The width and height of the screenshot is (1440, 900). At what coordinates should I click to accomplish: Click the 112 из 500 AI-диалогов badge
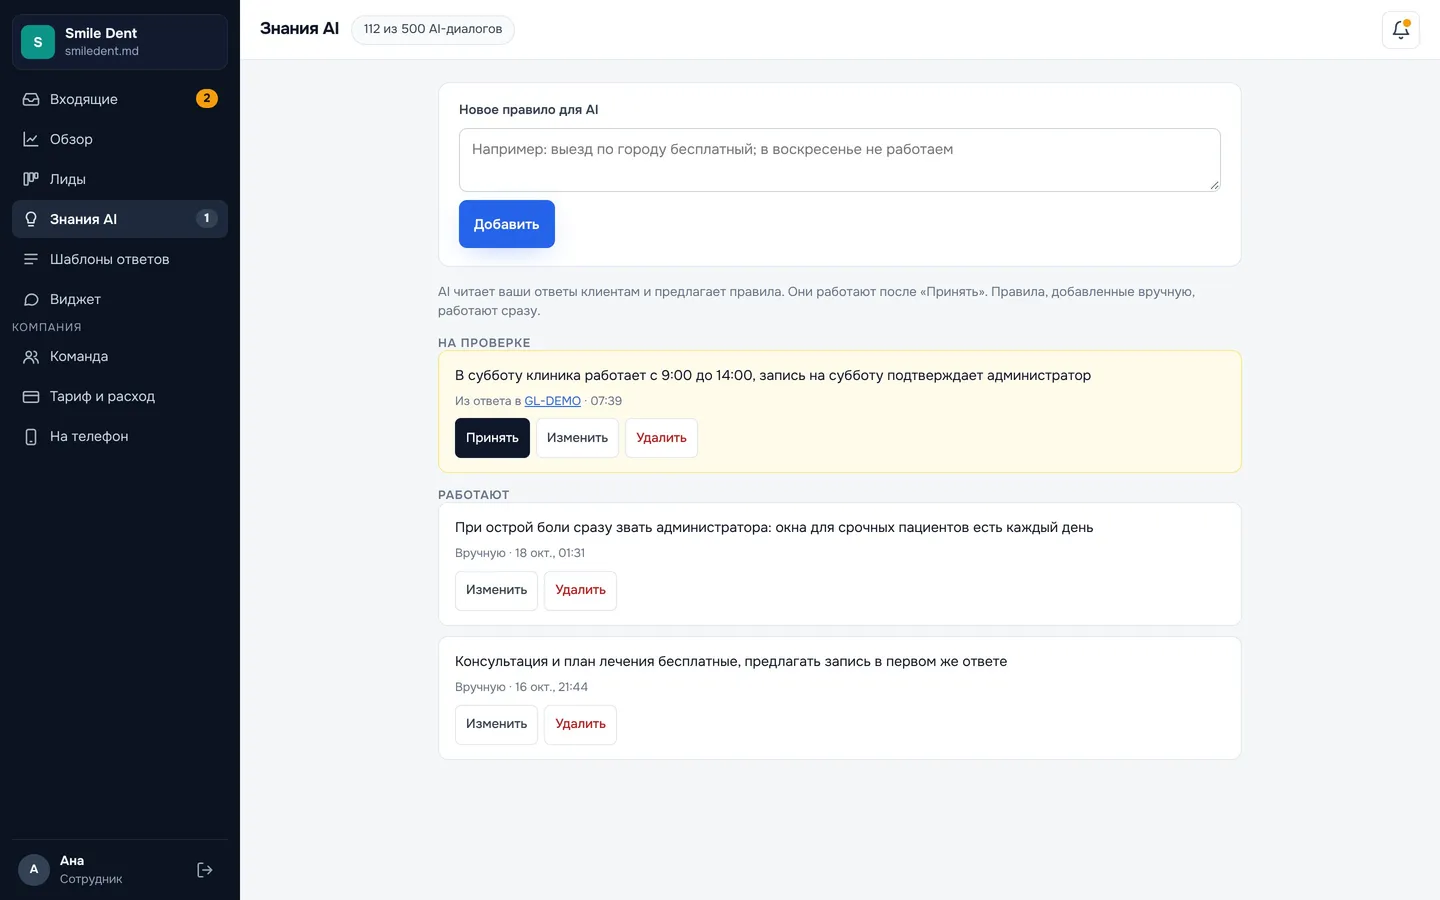[x=433, y=29]
